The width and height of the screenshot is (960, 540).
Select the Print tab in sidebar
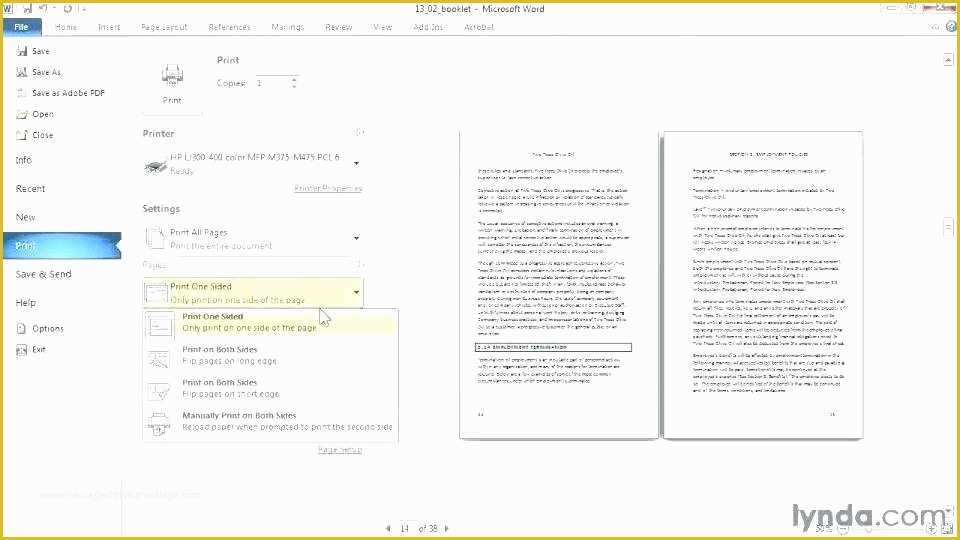tap(62, 246)
